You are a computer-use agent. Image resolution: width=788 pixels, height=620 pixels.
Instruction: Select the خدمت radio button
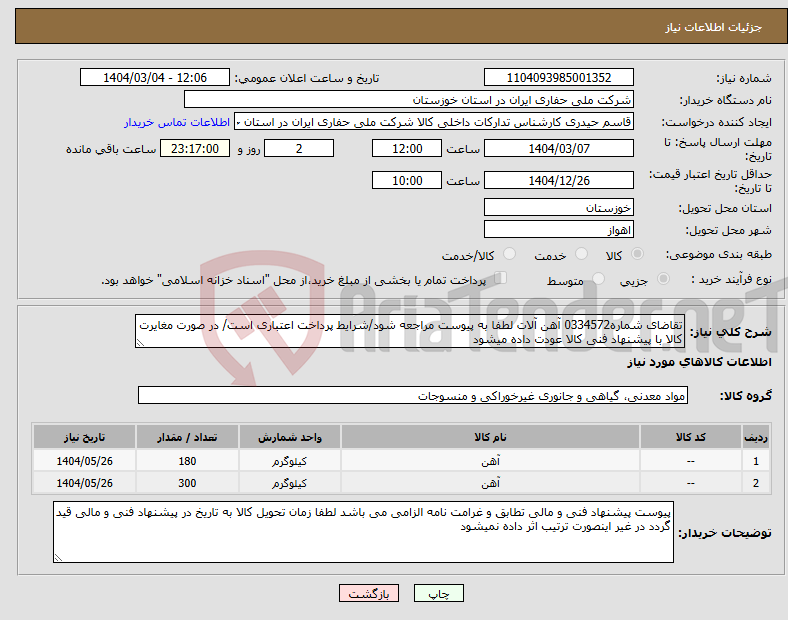coord(581,254)
